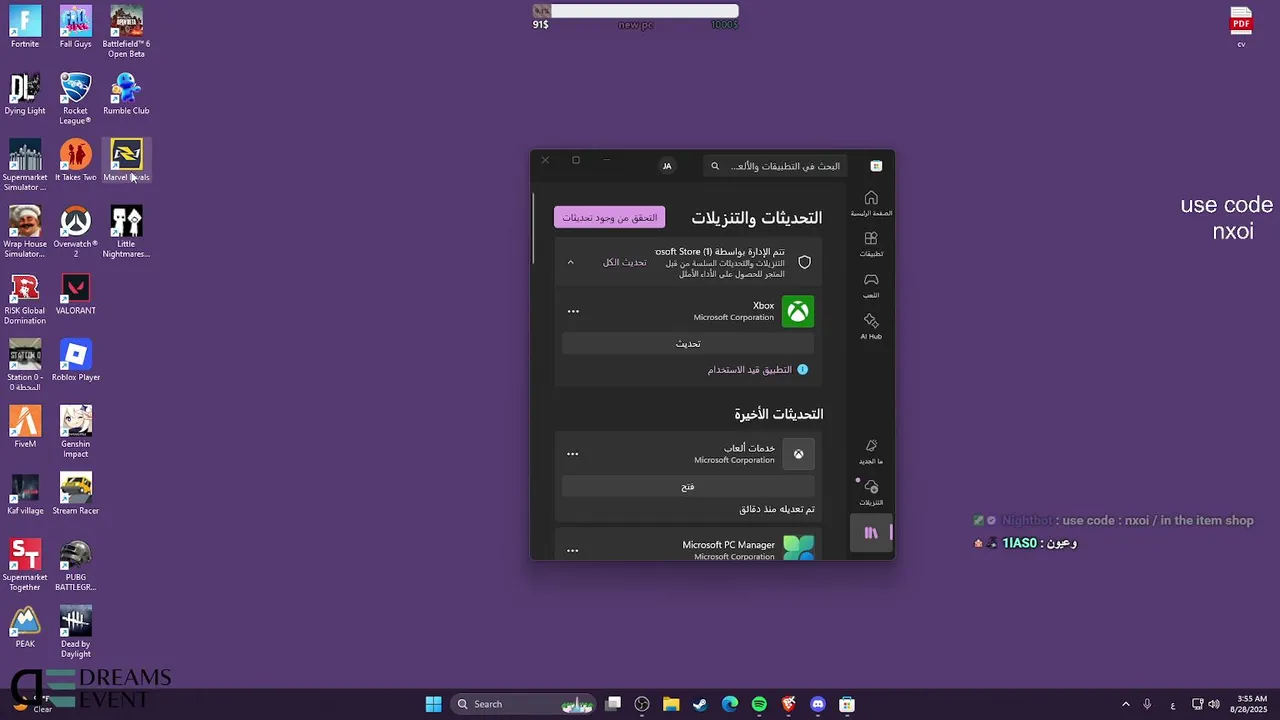The height and width of the screenshot is (720, 1280).
Task: Show hidden system tray icons
Action: [1125, 704]
